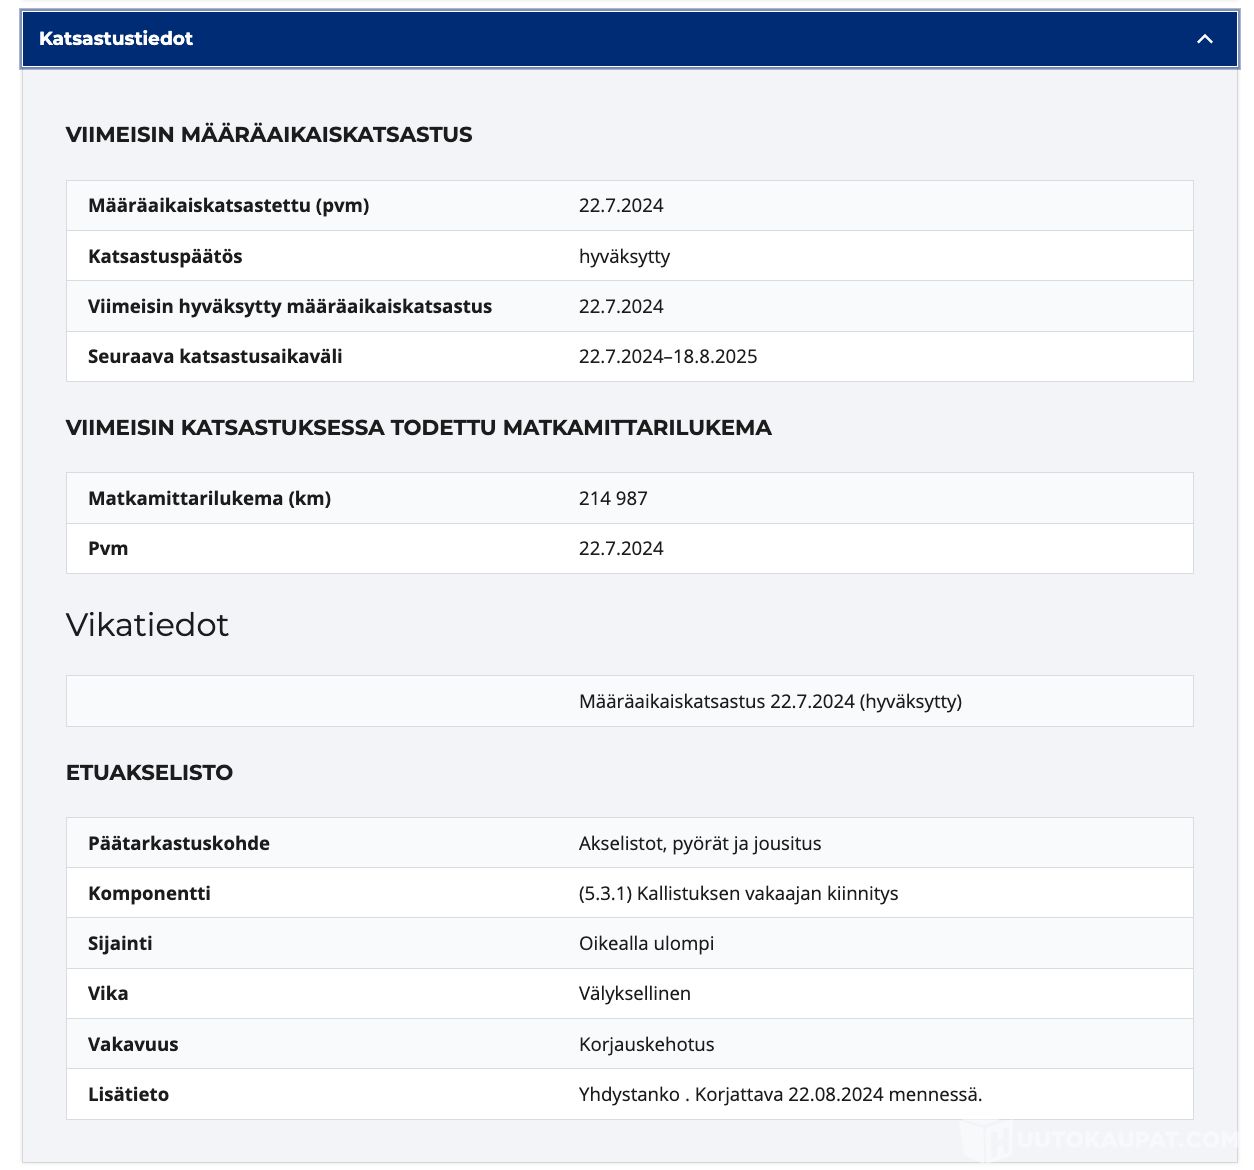This screenshot has height=1170, width=1254.
Task: Select the odometer value 214 987
Action: click(613, 499)
